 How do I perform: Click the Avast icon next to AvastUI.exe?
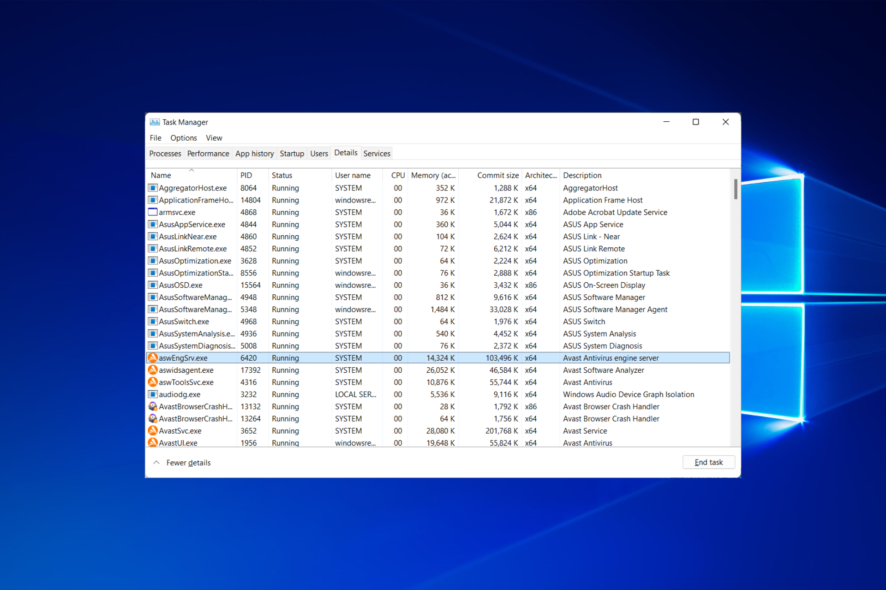pyautogui.click(x=152, y=442)
